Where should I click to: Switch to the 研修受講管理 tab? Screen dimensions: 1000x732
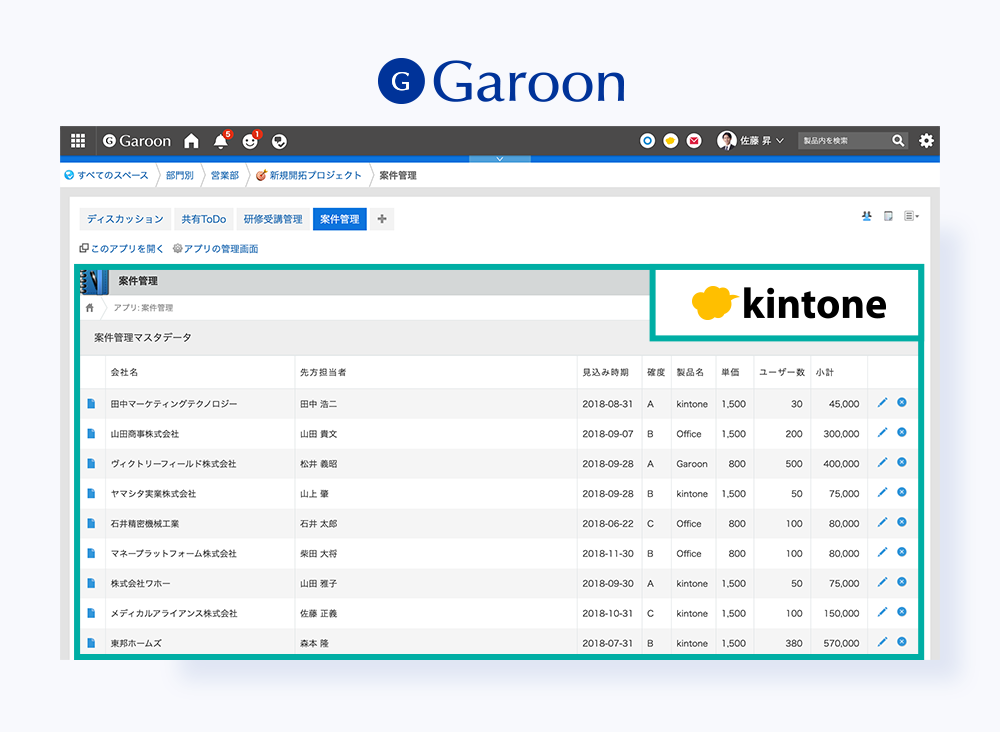pyautogui.click(x=273, y=219)
